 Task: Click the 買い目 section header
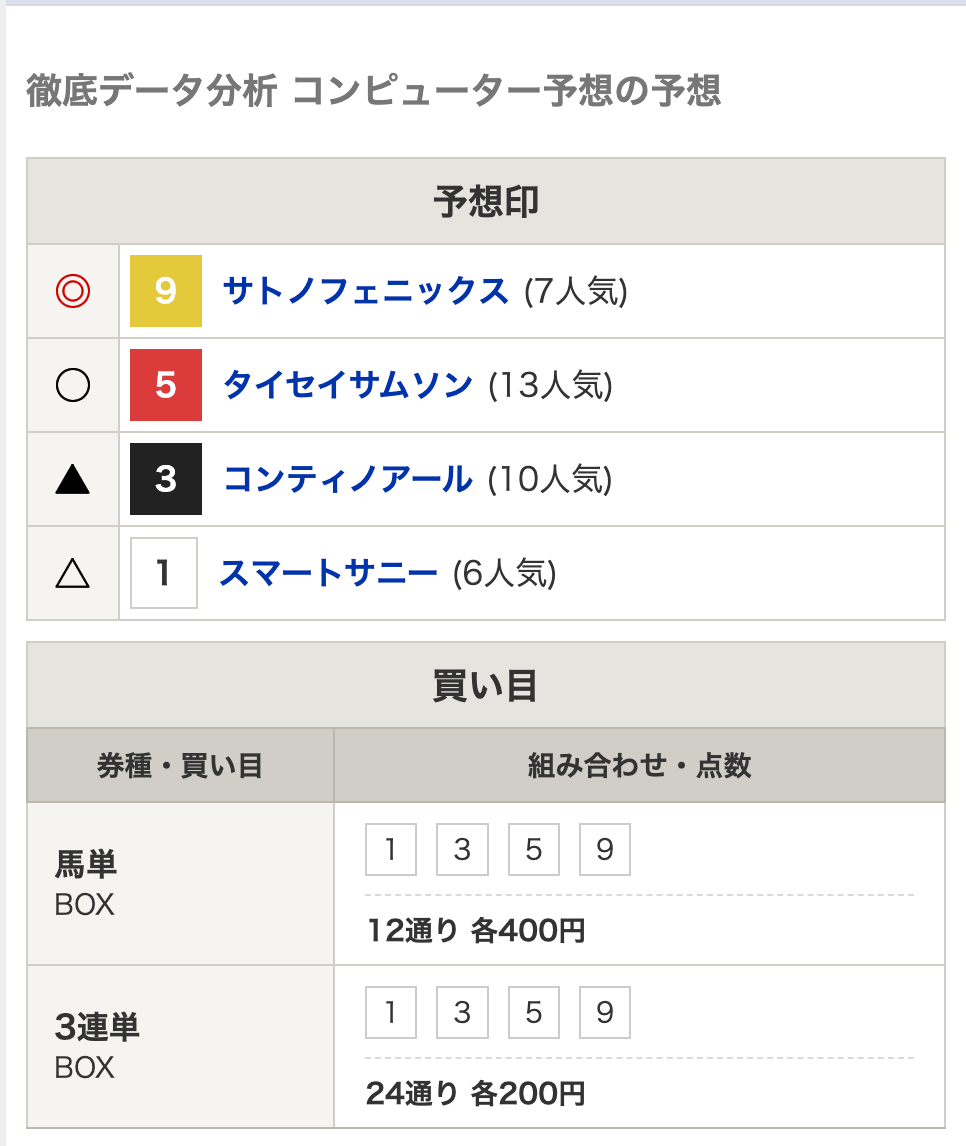point(486,686)
